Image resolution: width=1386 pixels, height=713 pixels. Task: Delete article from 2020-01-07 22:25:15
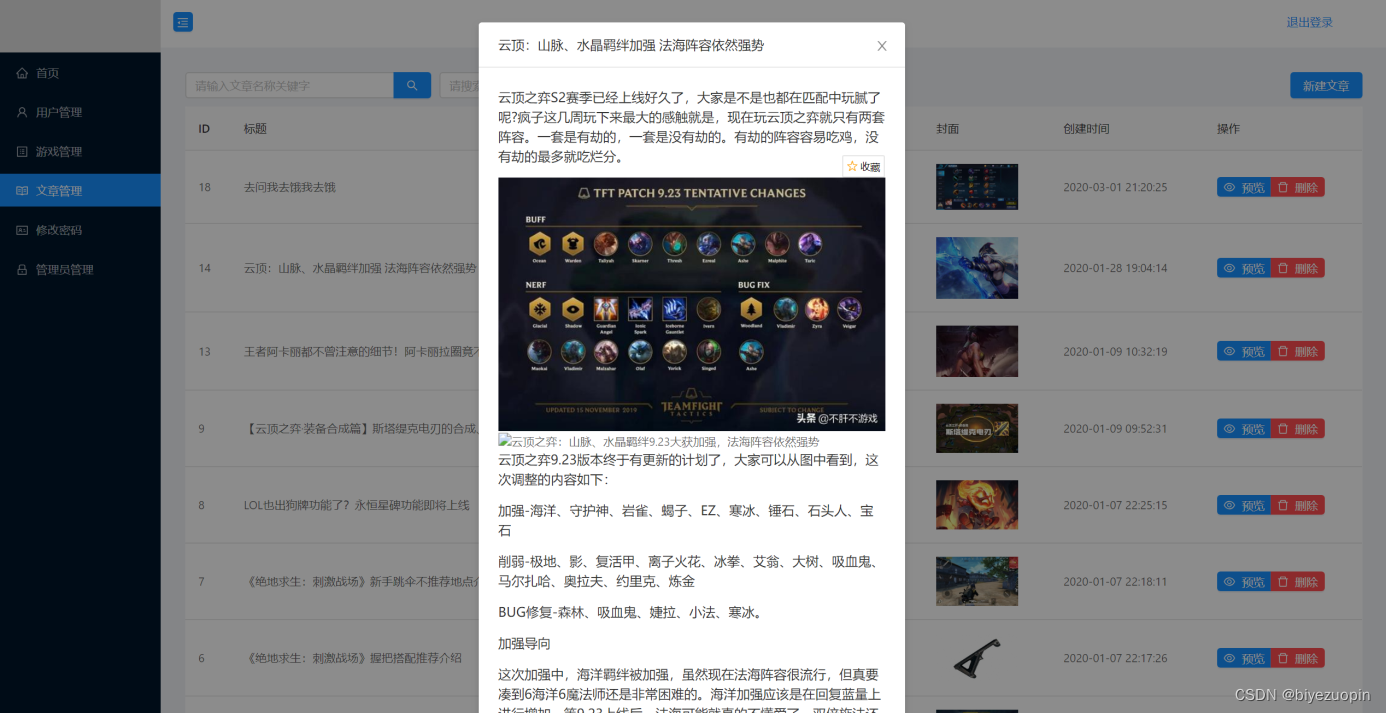tap(1298, 505)
